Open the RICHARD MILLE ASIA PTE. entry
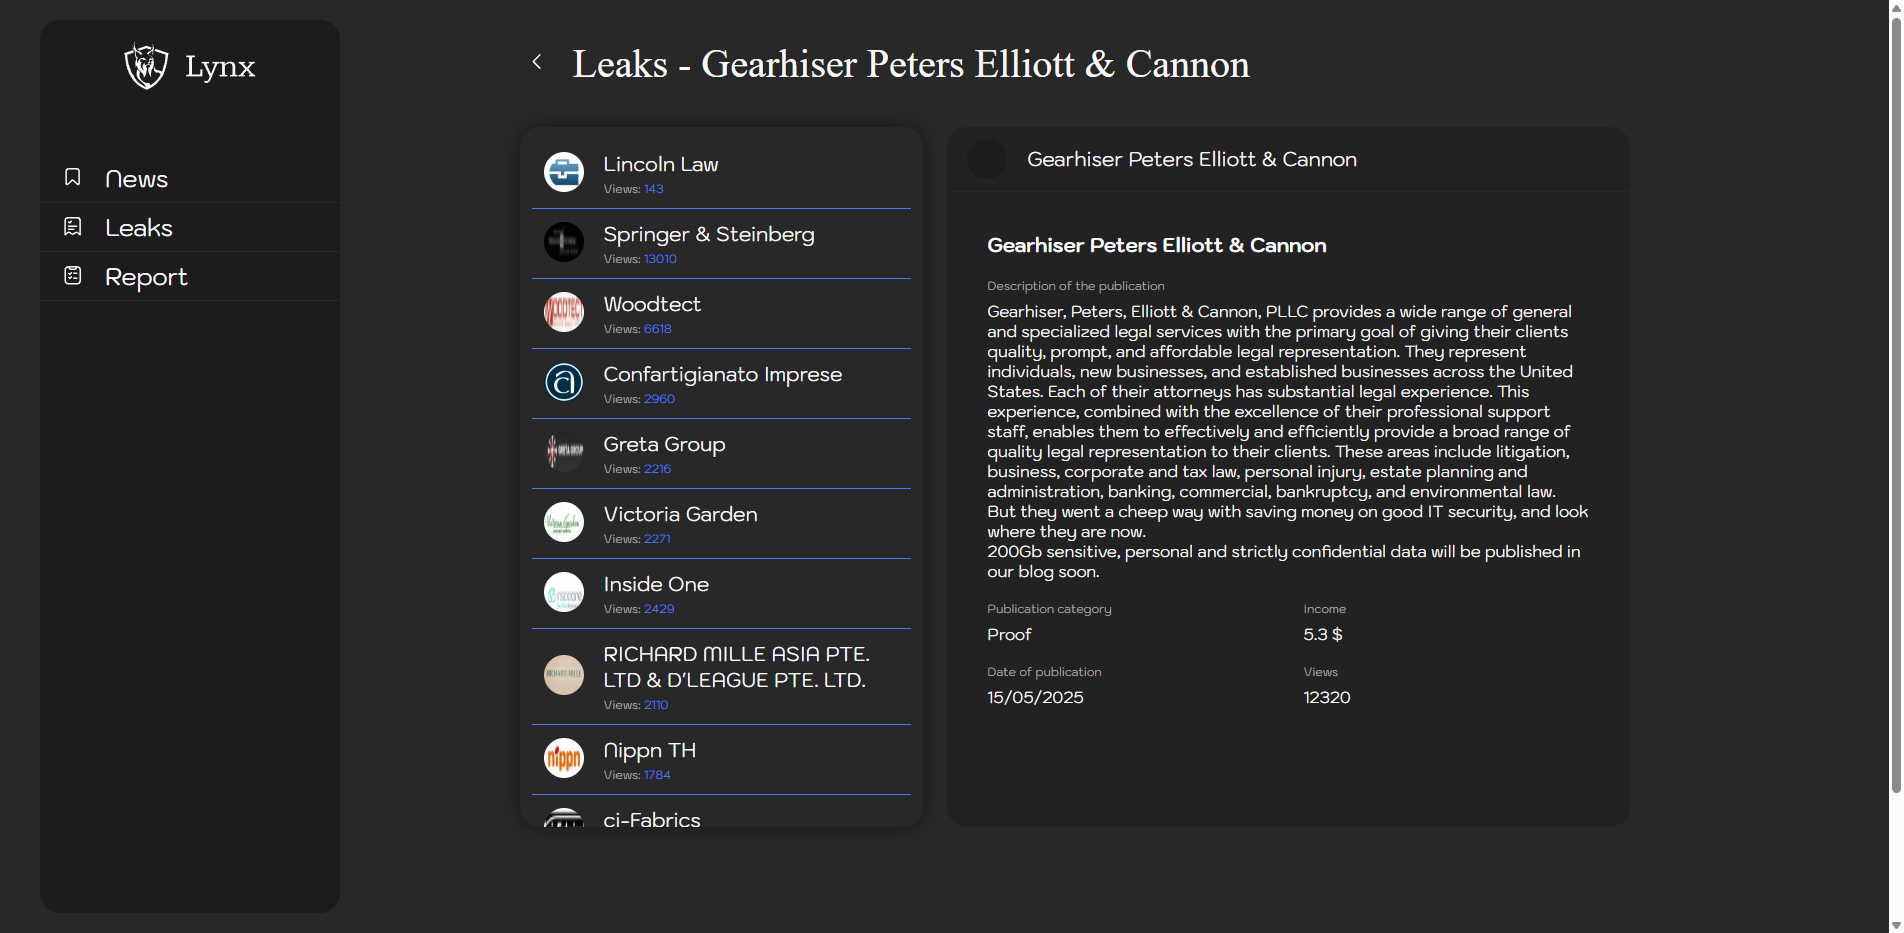The image size is (1904, 933). [x=735, y=667]
